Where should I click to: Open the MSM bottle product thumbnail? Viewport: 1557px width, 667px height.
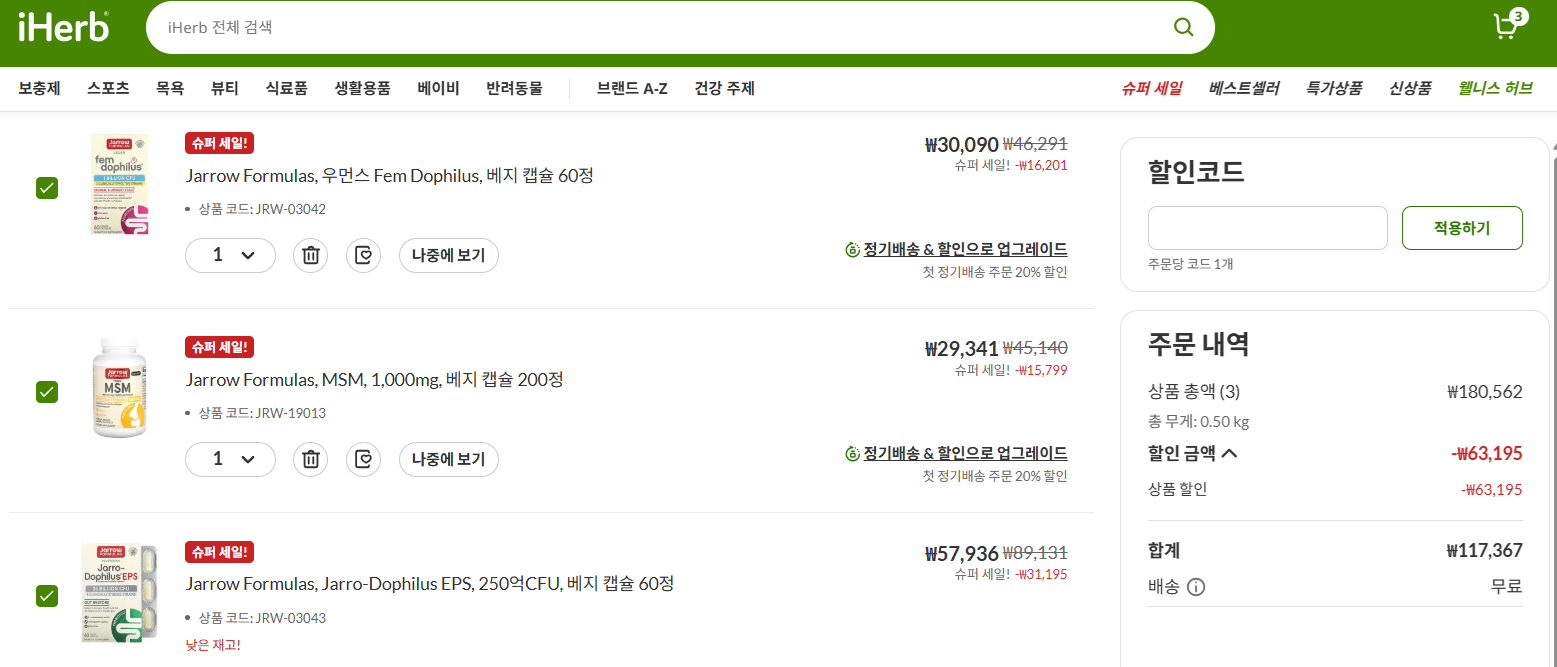[x=119, y=388]
